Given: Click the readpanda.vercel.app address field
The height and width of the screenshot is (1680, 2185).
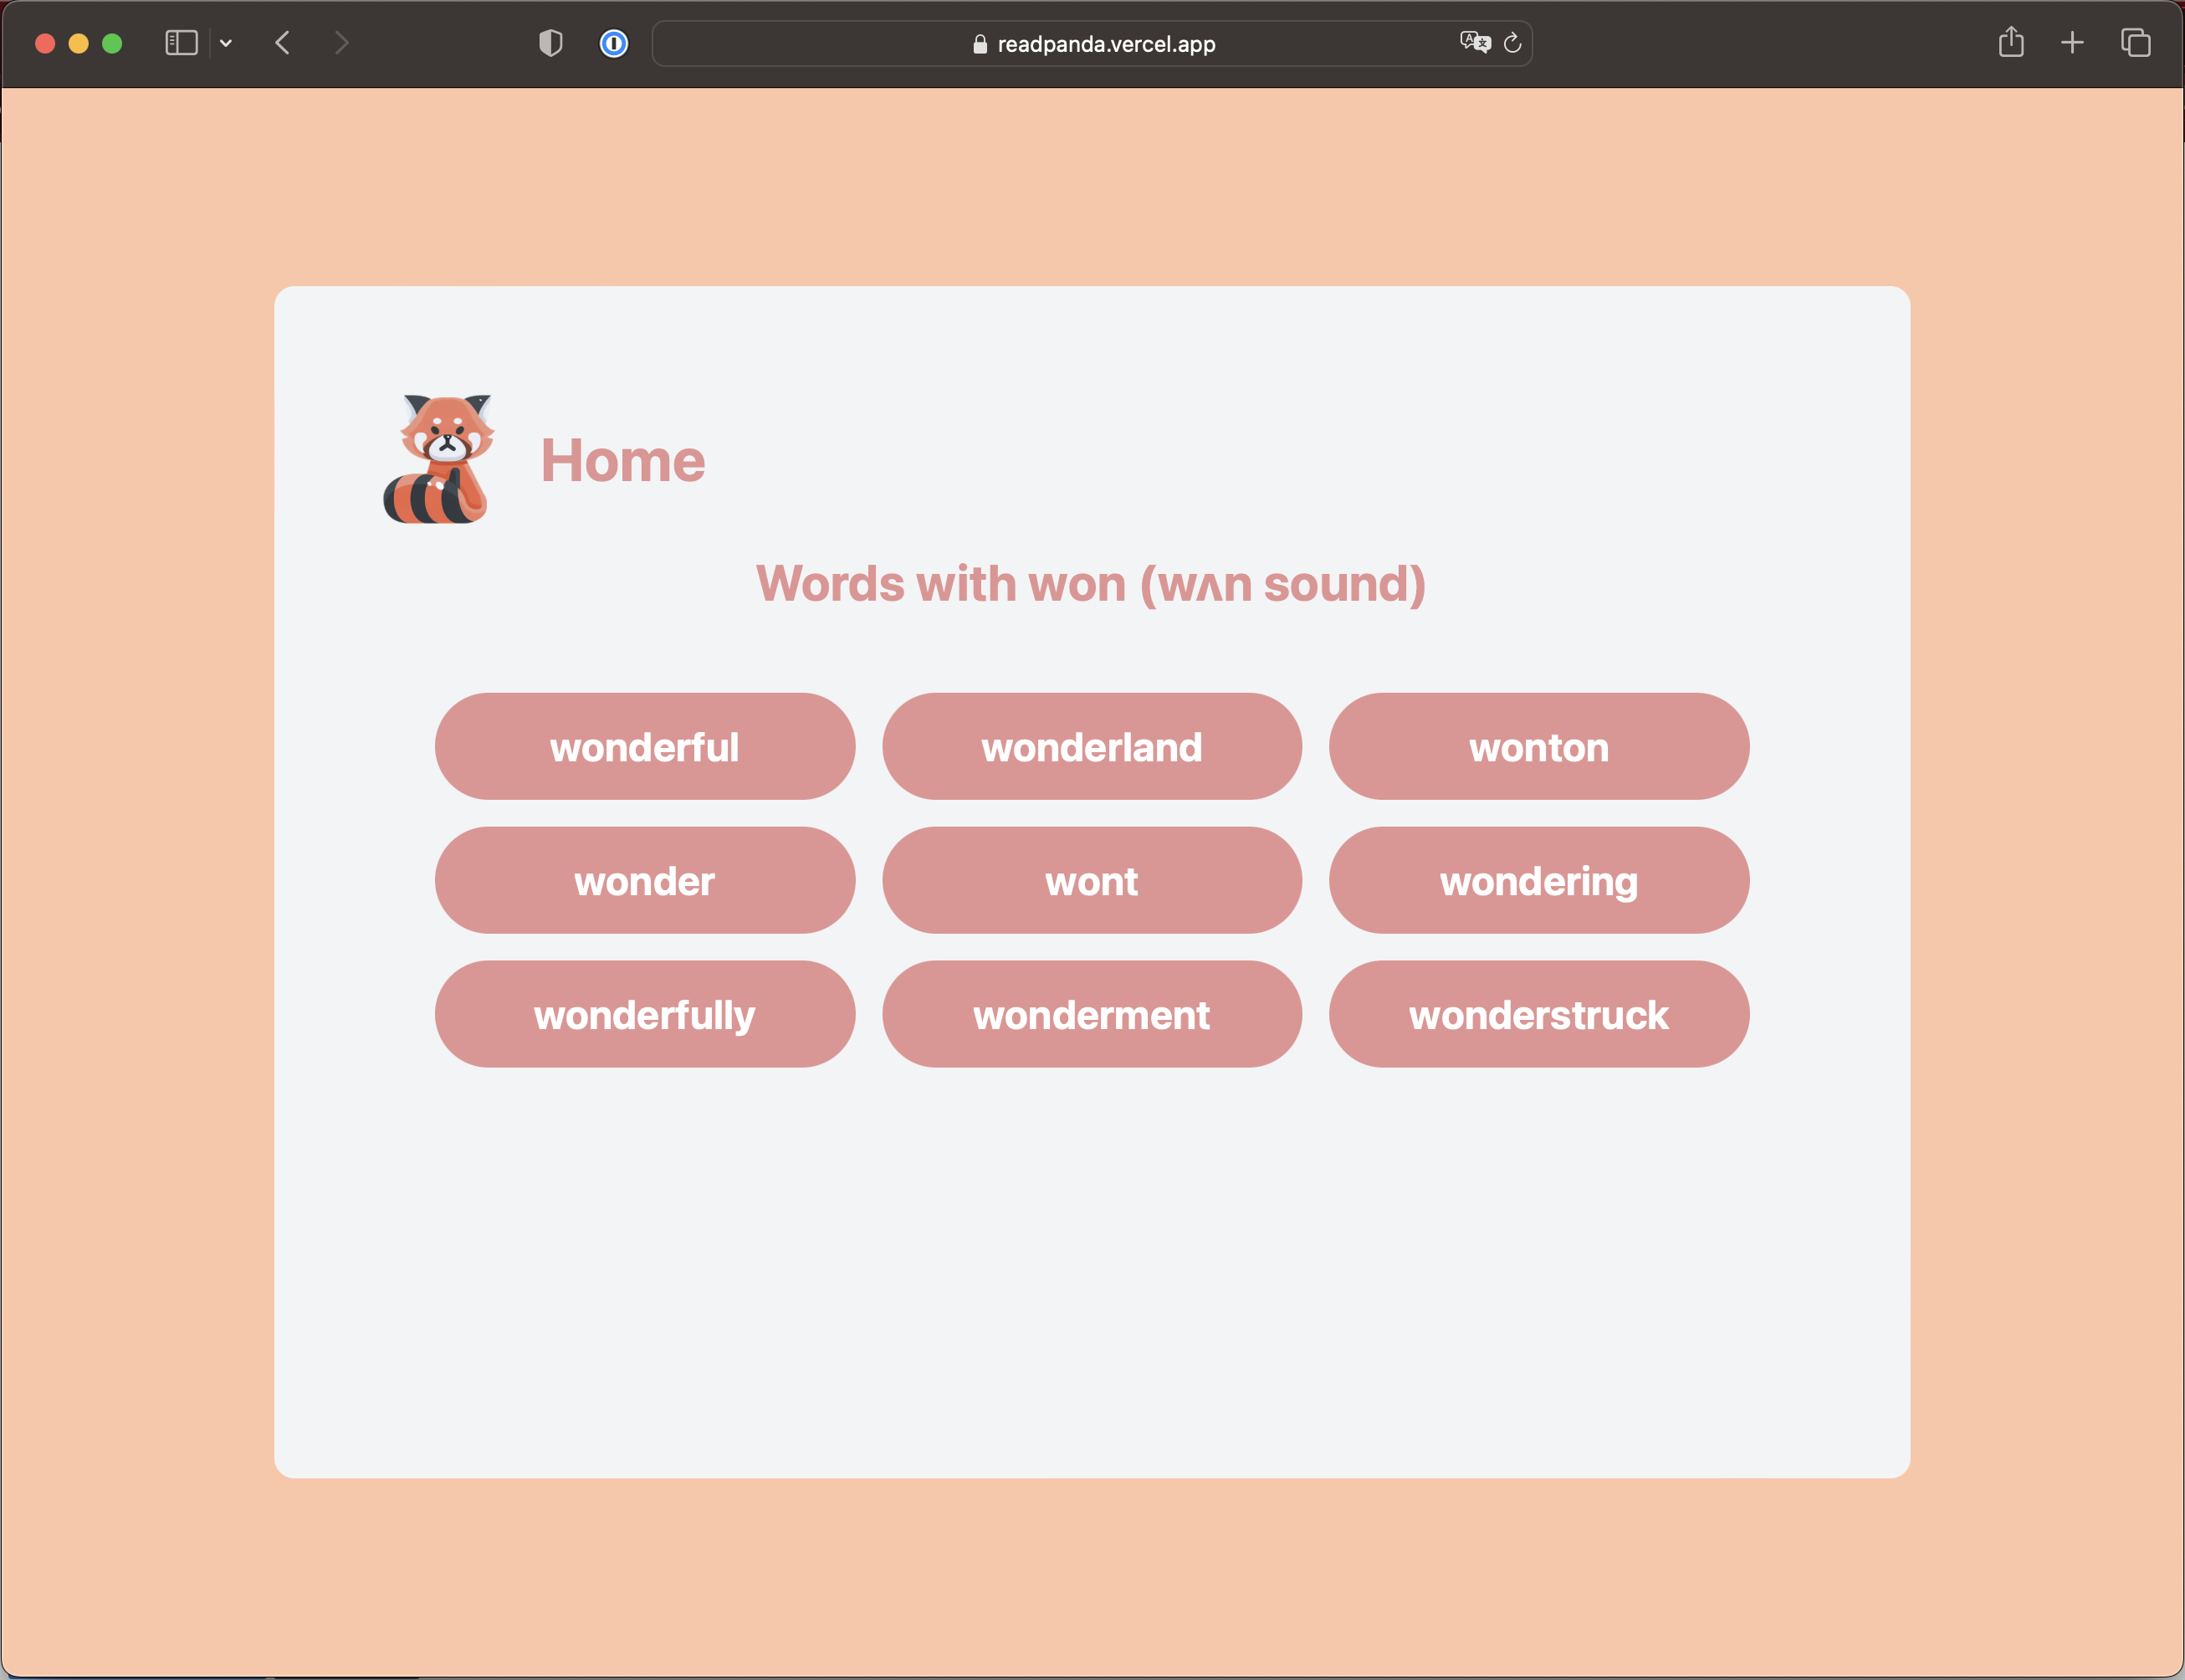Looking at the screenshot, I should 1091,43.
